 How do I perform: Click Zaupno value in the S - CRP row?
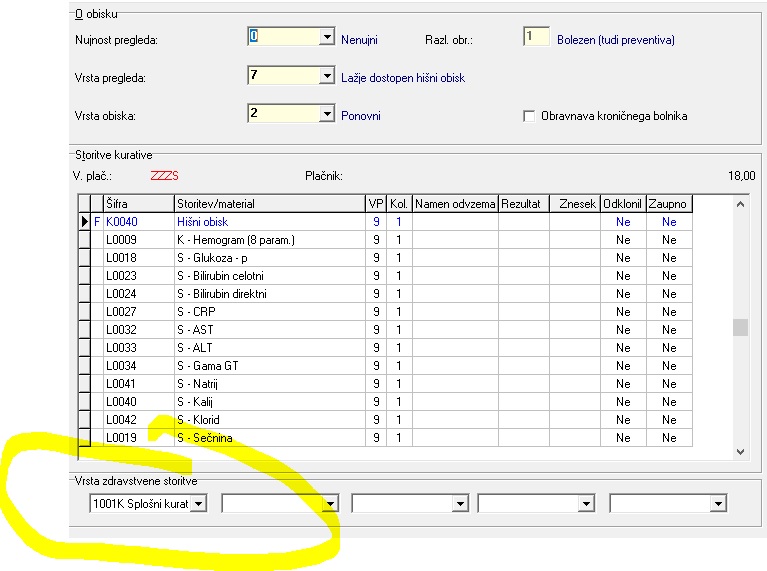click(x=669, y=312)
